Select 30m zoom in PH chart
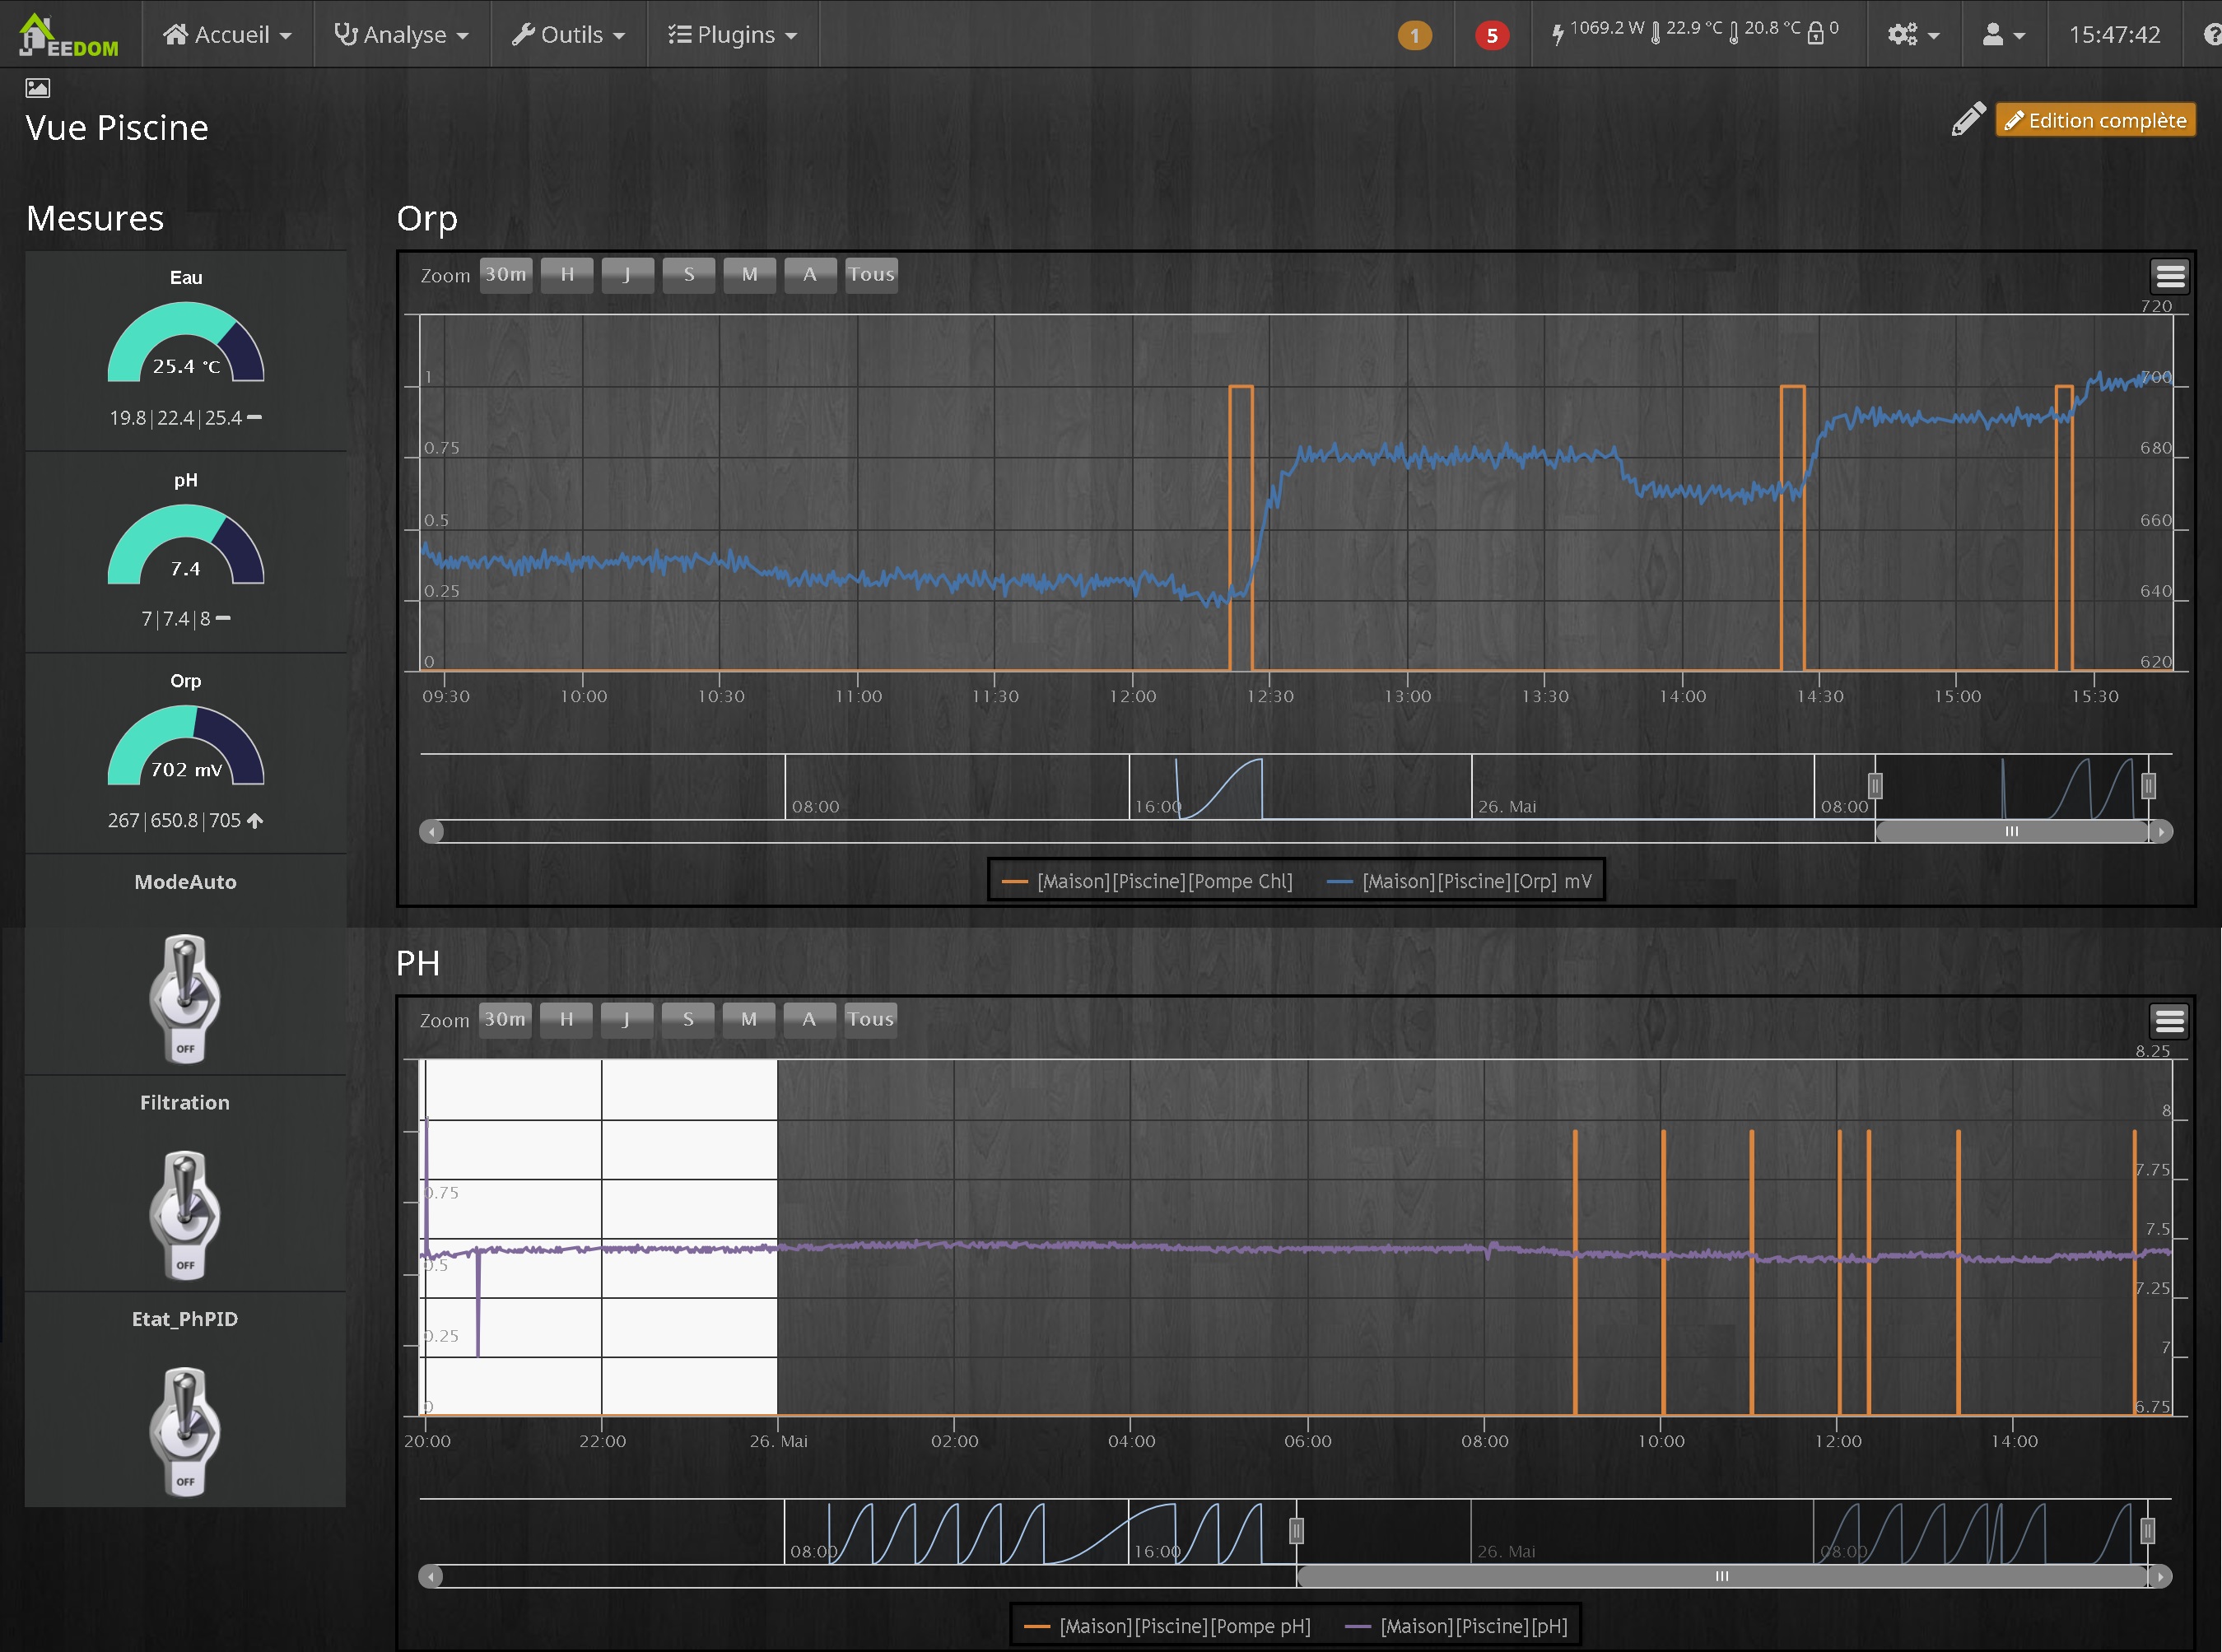The height and width of the screenshot is (1652, 2222). pyautogui.click(x=505, y=1020)
